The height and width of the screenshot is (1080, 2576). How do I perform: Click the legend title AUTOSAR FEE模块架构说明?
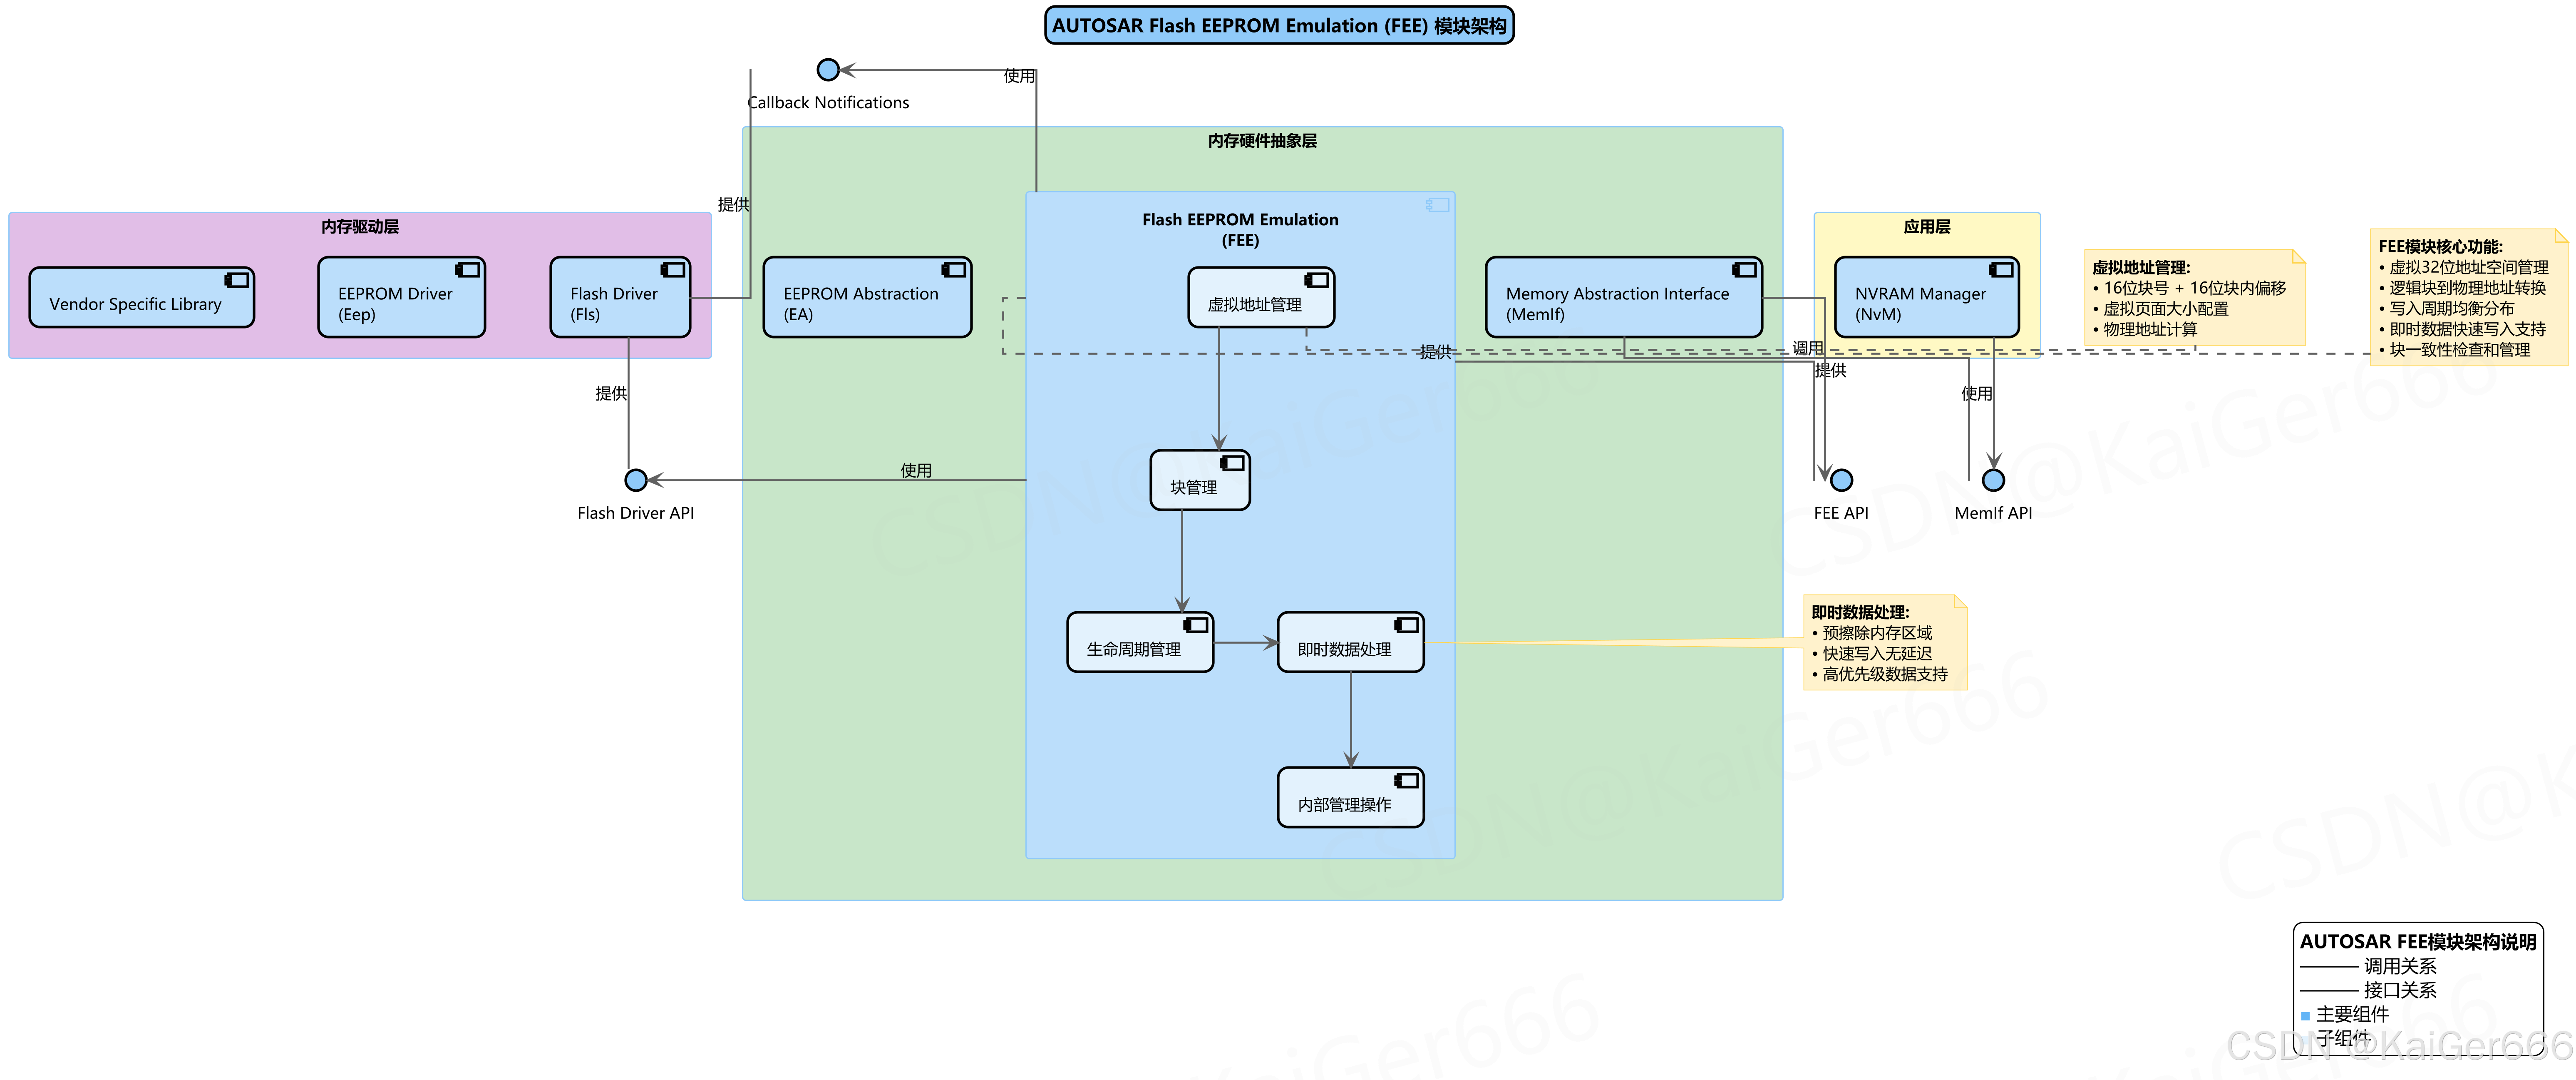pyautogui.click(x=2418, y=942)
